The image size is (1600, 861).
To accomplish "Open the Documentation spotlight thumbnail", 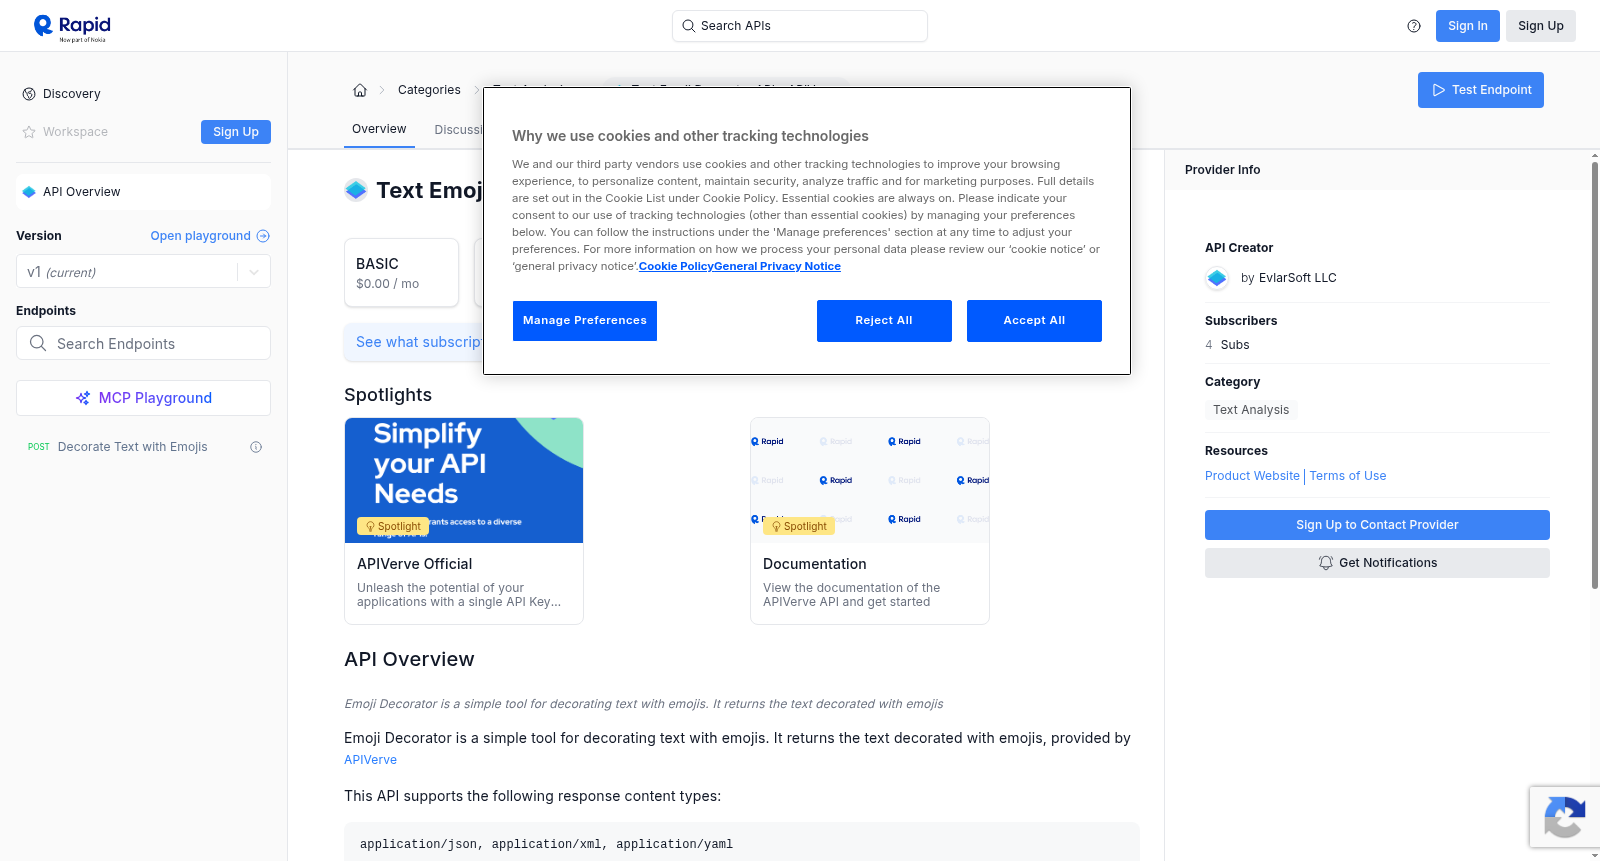I will click(x=870, y=480).
